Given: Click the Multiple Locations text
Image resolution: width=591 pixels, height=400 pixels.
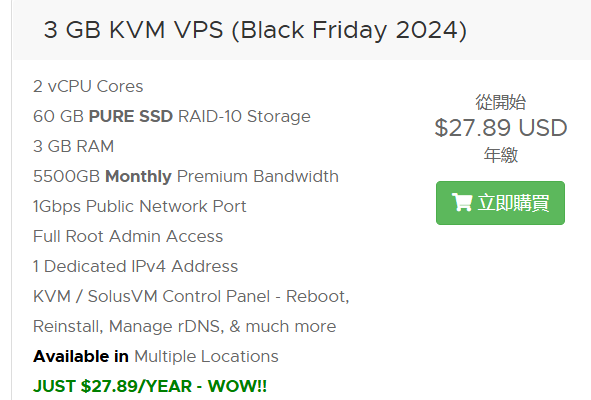Looking at the screenshot, I should 206,356.
